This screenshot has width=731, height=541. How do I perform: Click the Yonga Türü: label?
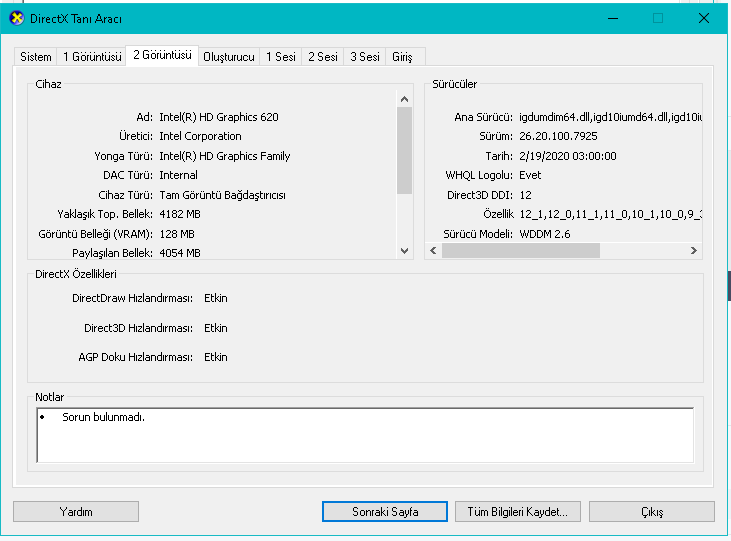click(x=124, y=156)
